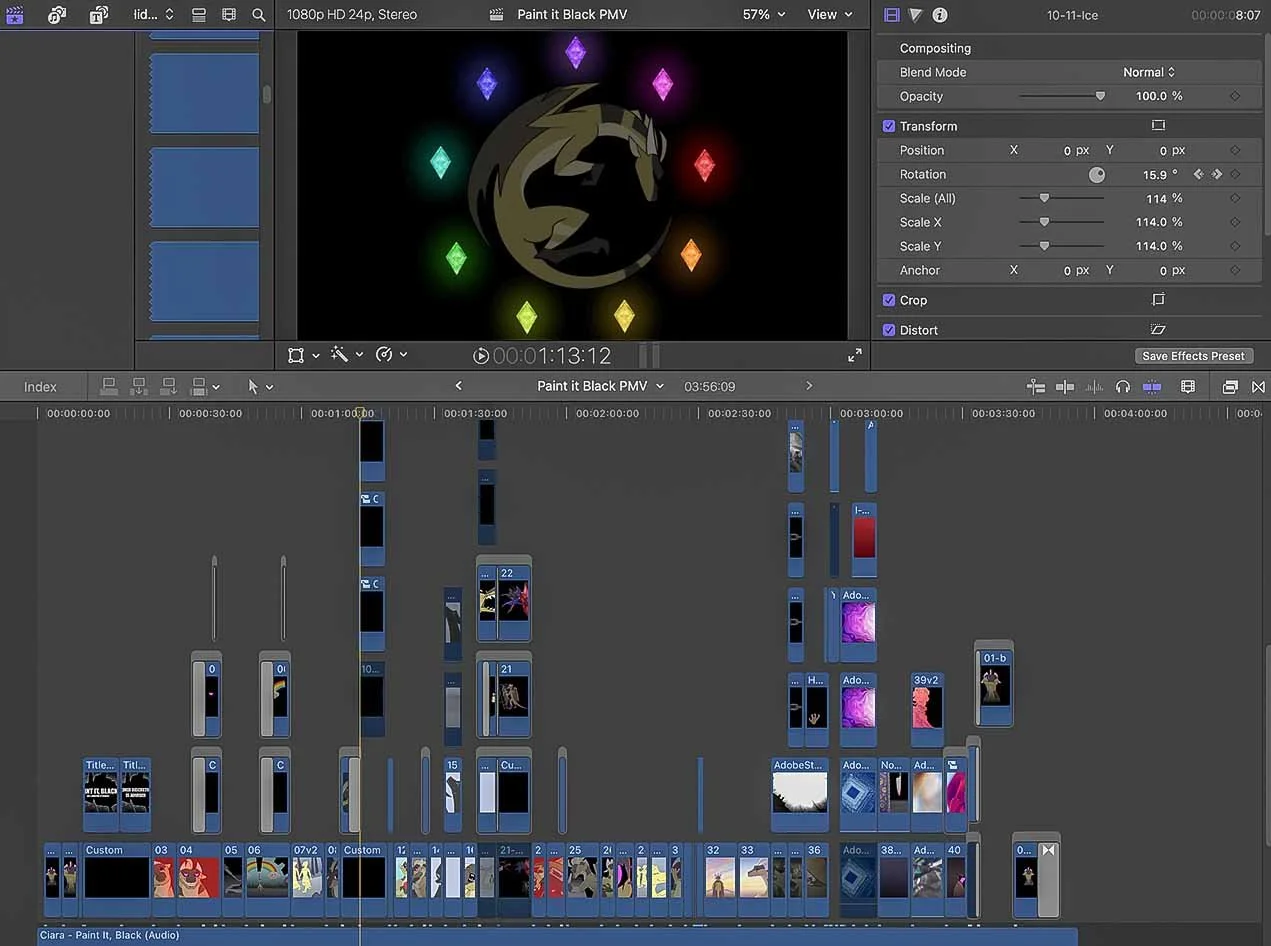Click Save Effects Preset button
Viewport: 1271px width, 946px height.
point(1193,356)
